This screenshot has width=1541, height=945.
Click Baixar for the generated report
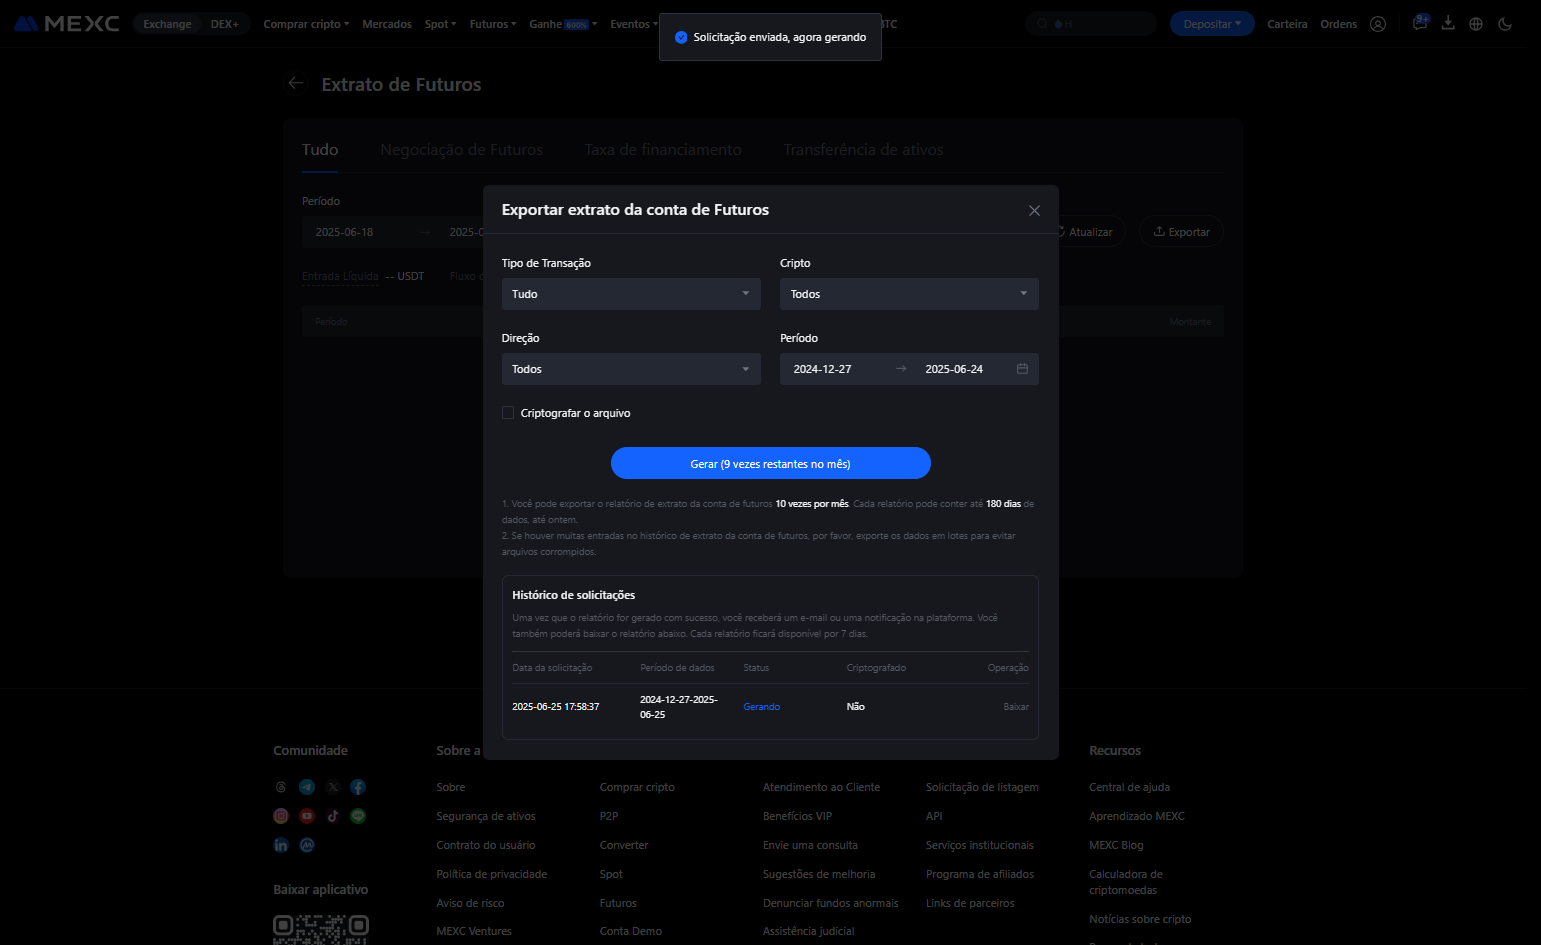pos(1016,707)
